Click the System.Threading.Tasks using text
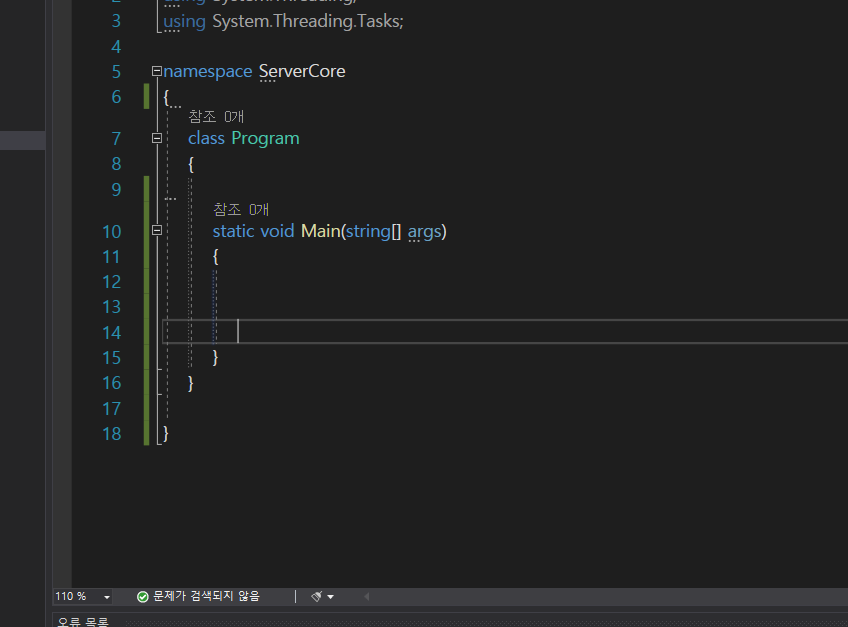The height and width of the screenshot is (627, 848). (x=308, y=21)
